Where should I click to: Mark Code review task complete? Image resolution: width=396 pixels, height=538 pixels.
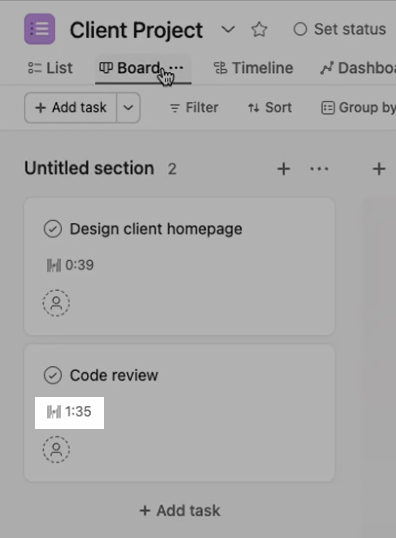pyautogui.click(x=53, y=375)
